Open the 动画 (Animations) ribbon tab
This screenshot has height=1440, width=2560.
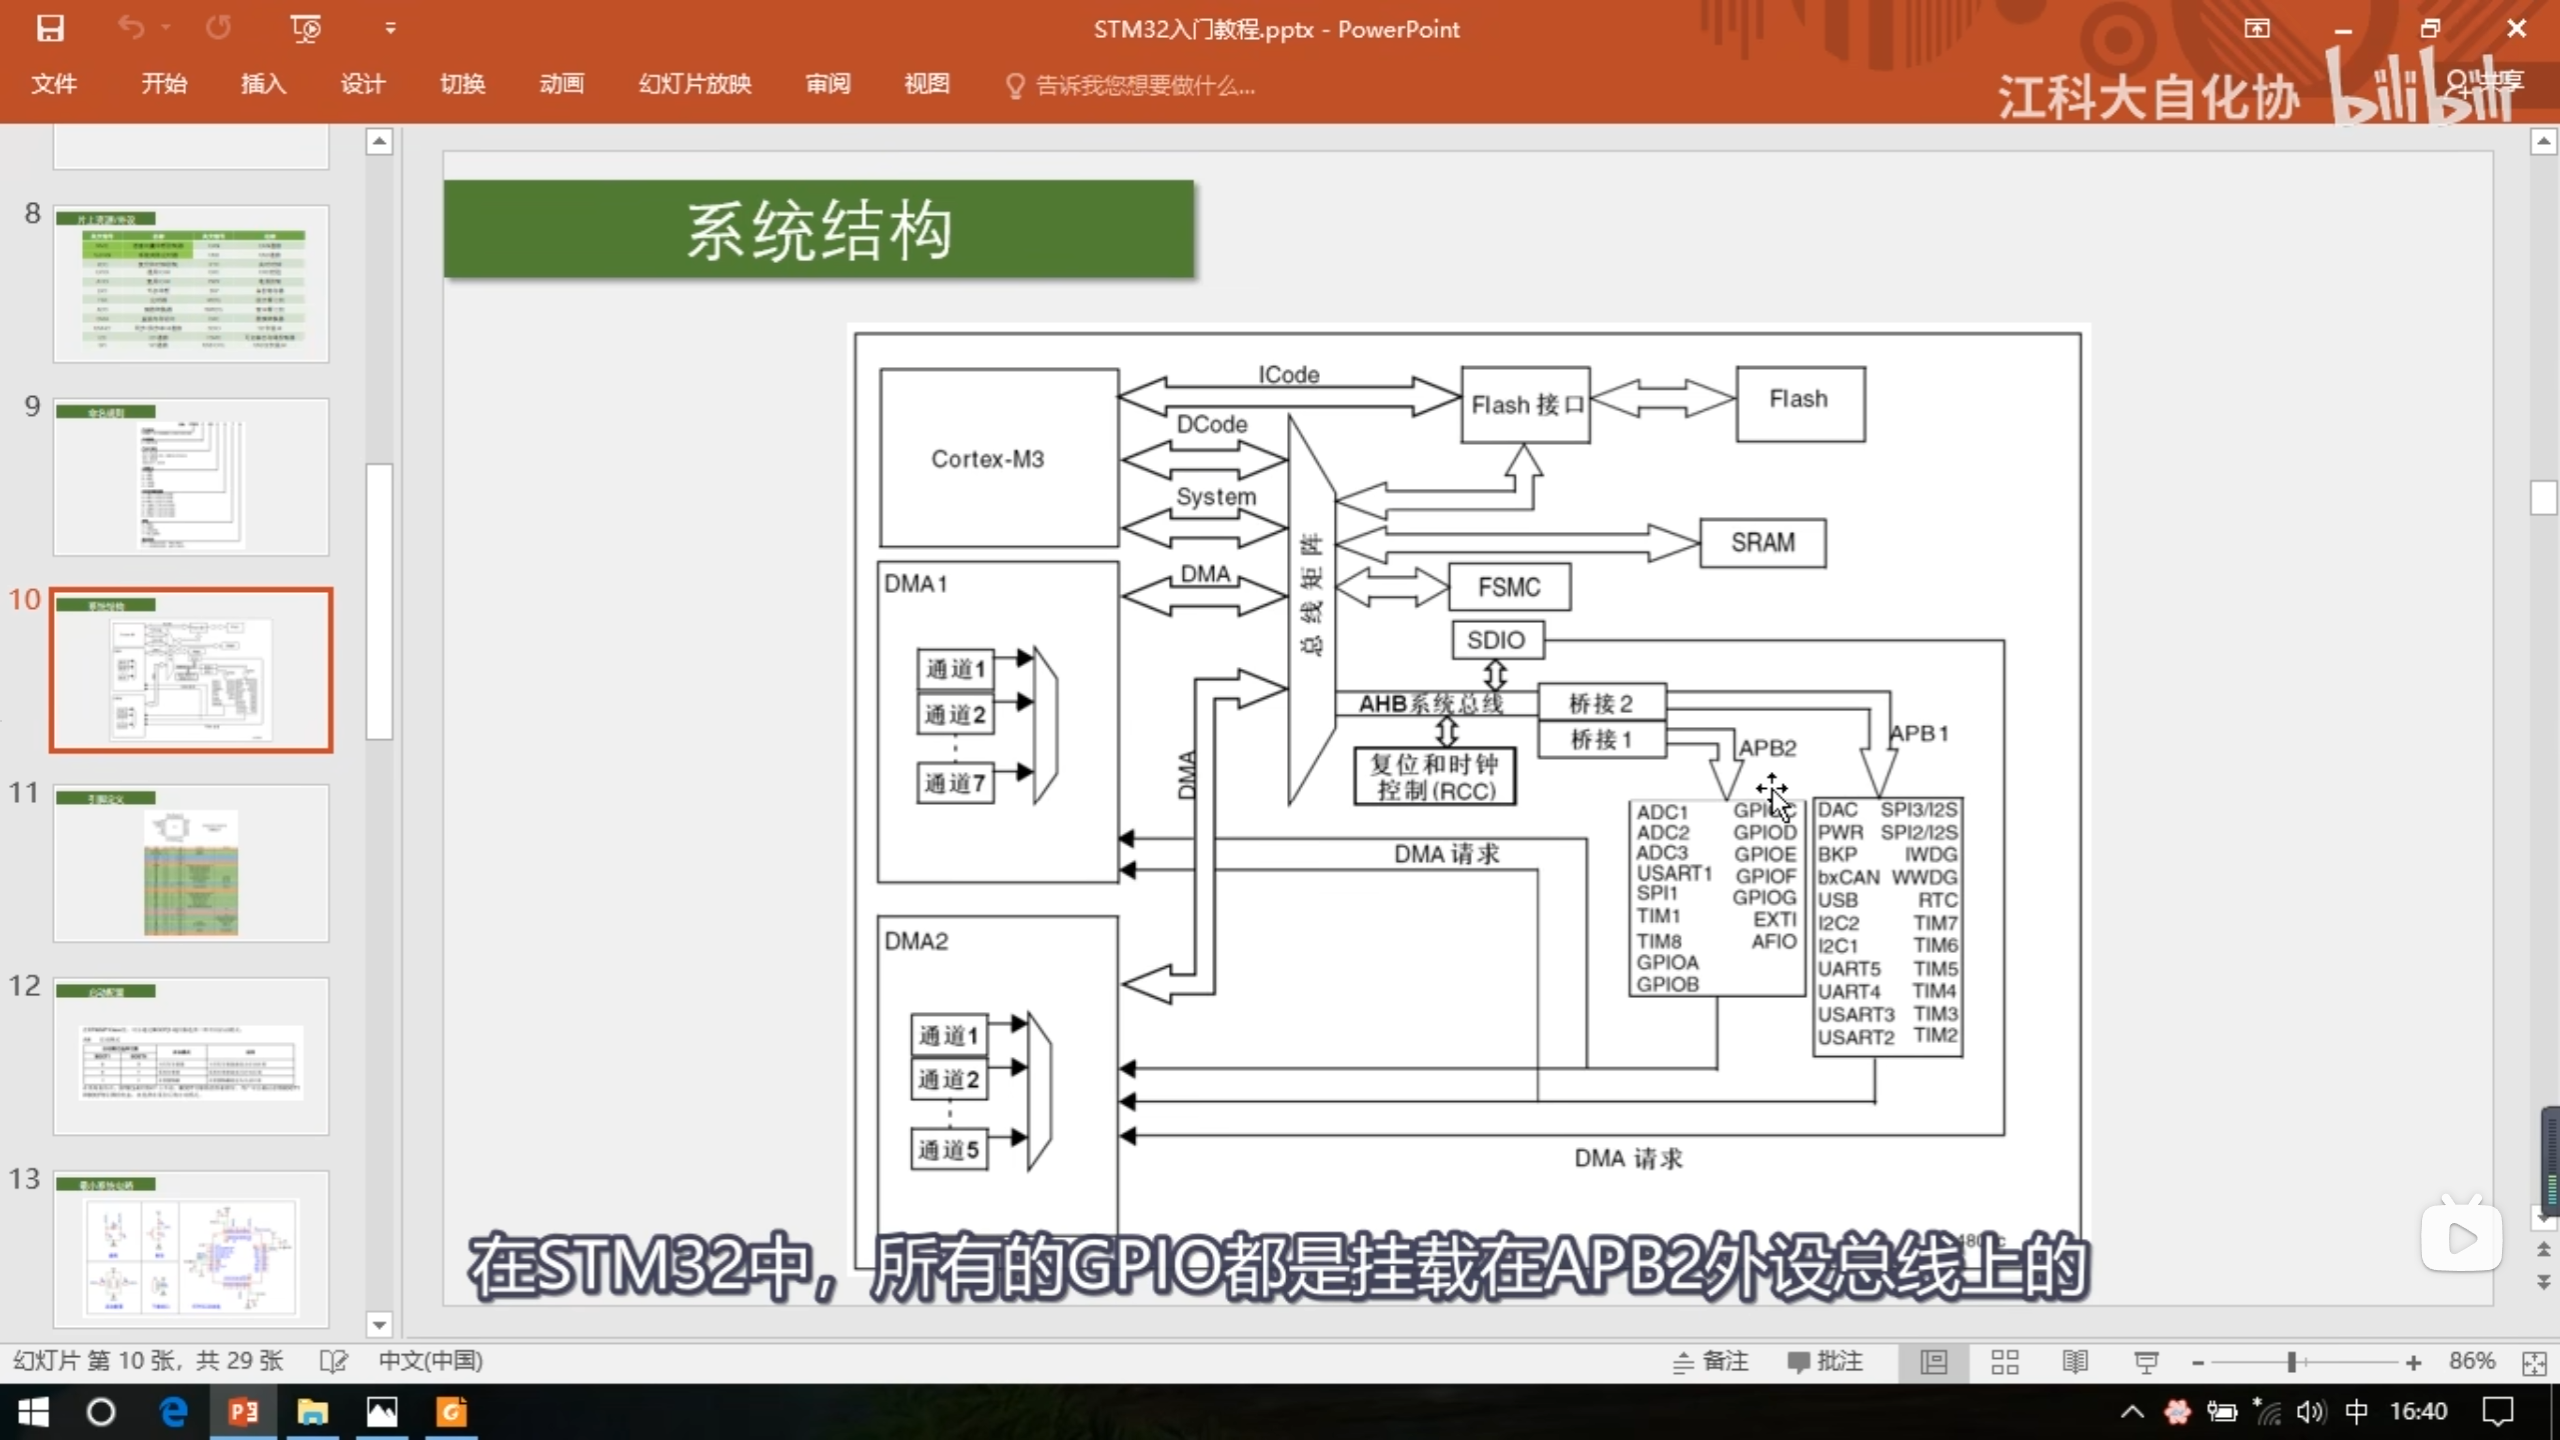pos(561,84)
